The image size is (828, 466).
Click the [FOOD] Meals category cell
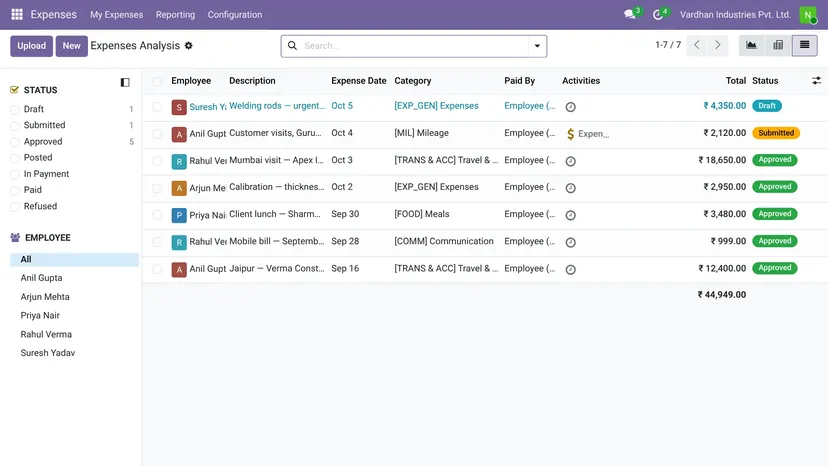pyautogui.click(x=421, y=214)
